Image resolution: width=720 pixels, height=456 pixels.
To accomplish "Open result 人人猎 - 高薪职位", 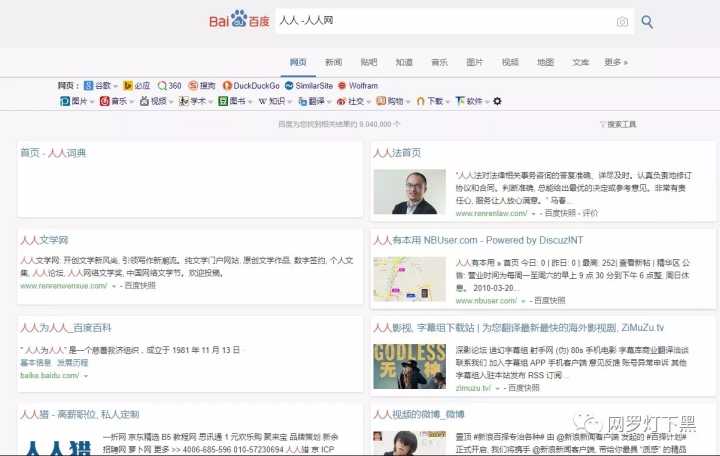I will click(79, 415).
